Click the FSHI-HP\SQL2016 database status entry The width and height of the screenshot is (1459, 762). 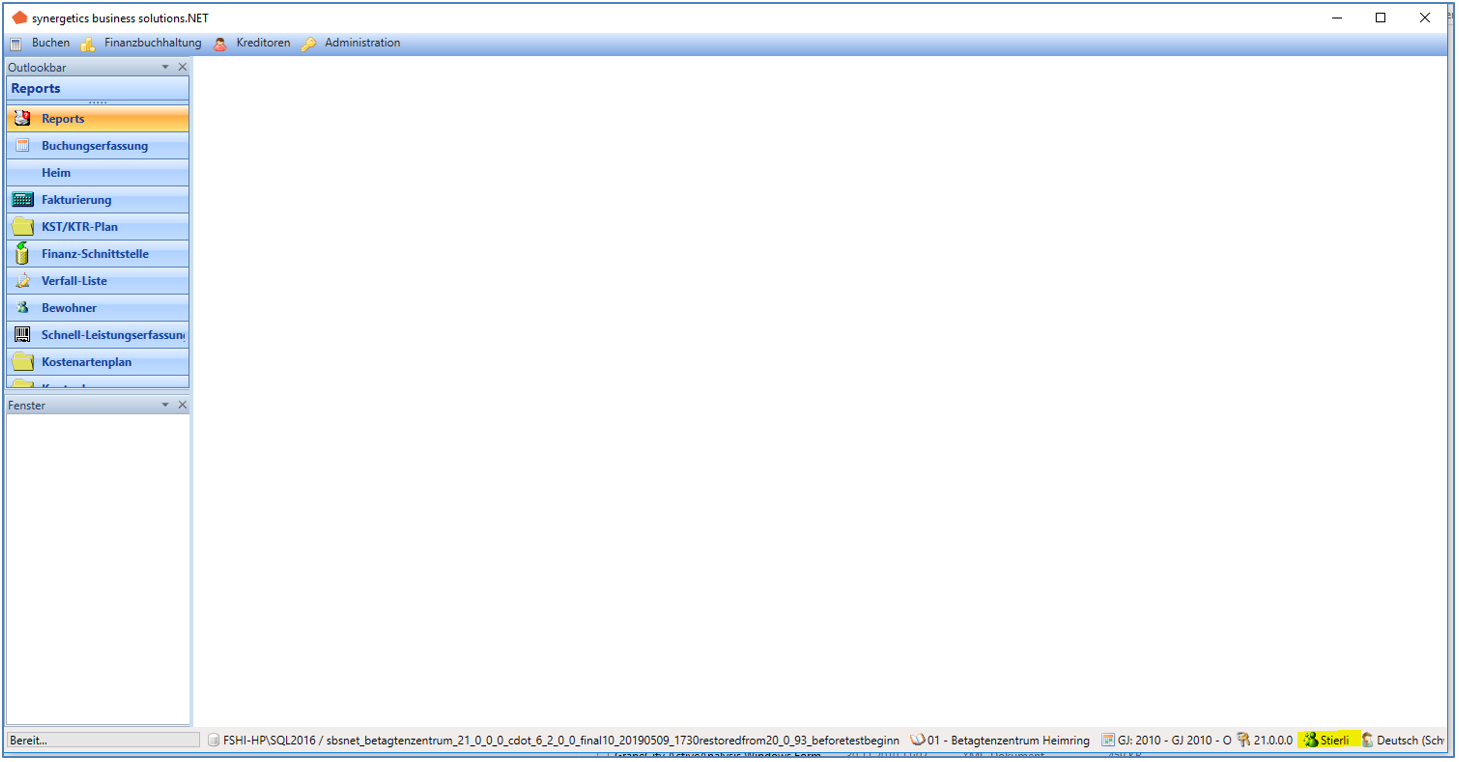[x=554, y=740]
